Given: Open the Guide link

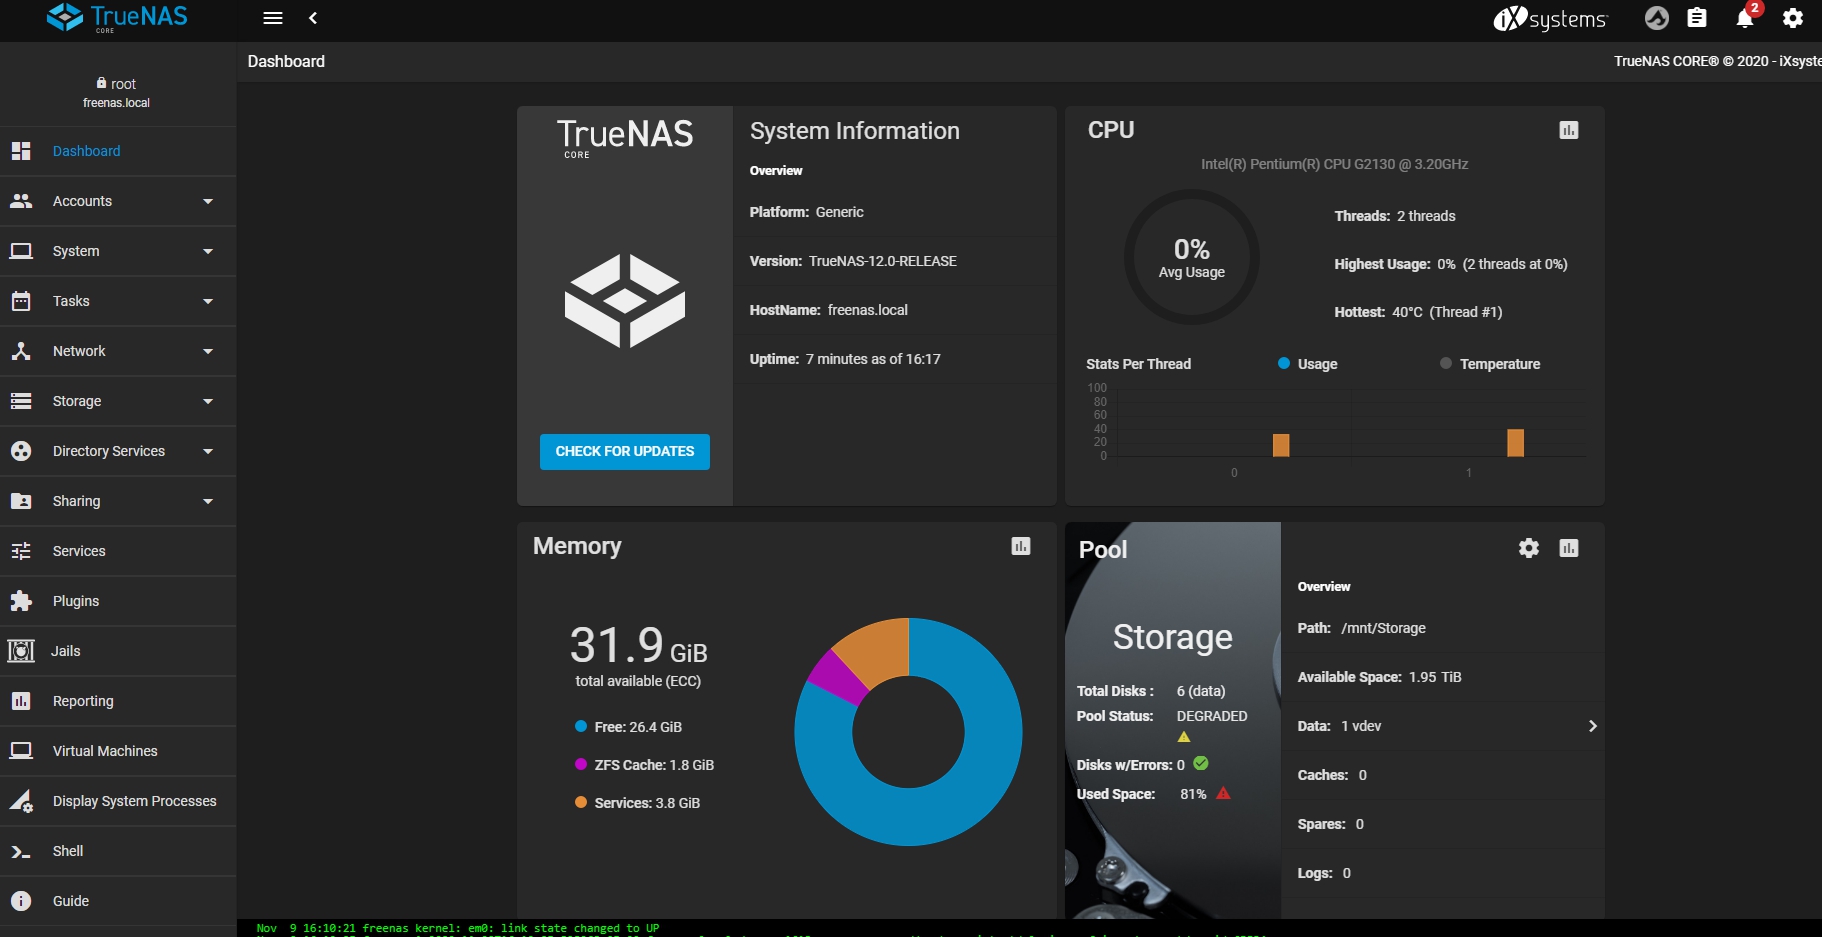Looking at the screenshot, I should click(x=118, y=901).
